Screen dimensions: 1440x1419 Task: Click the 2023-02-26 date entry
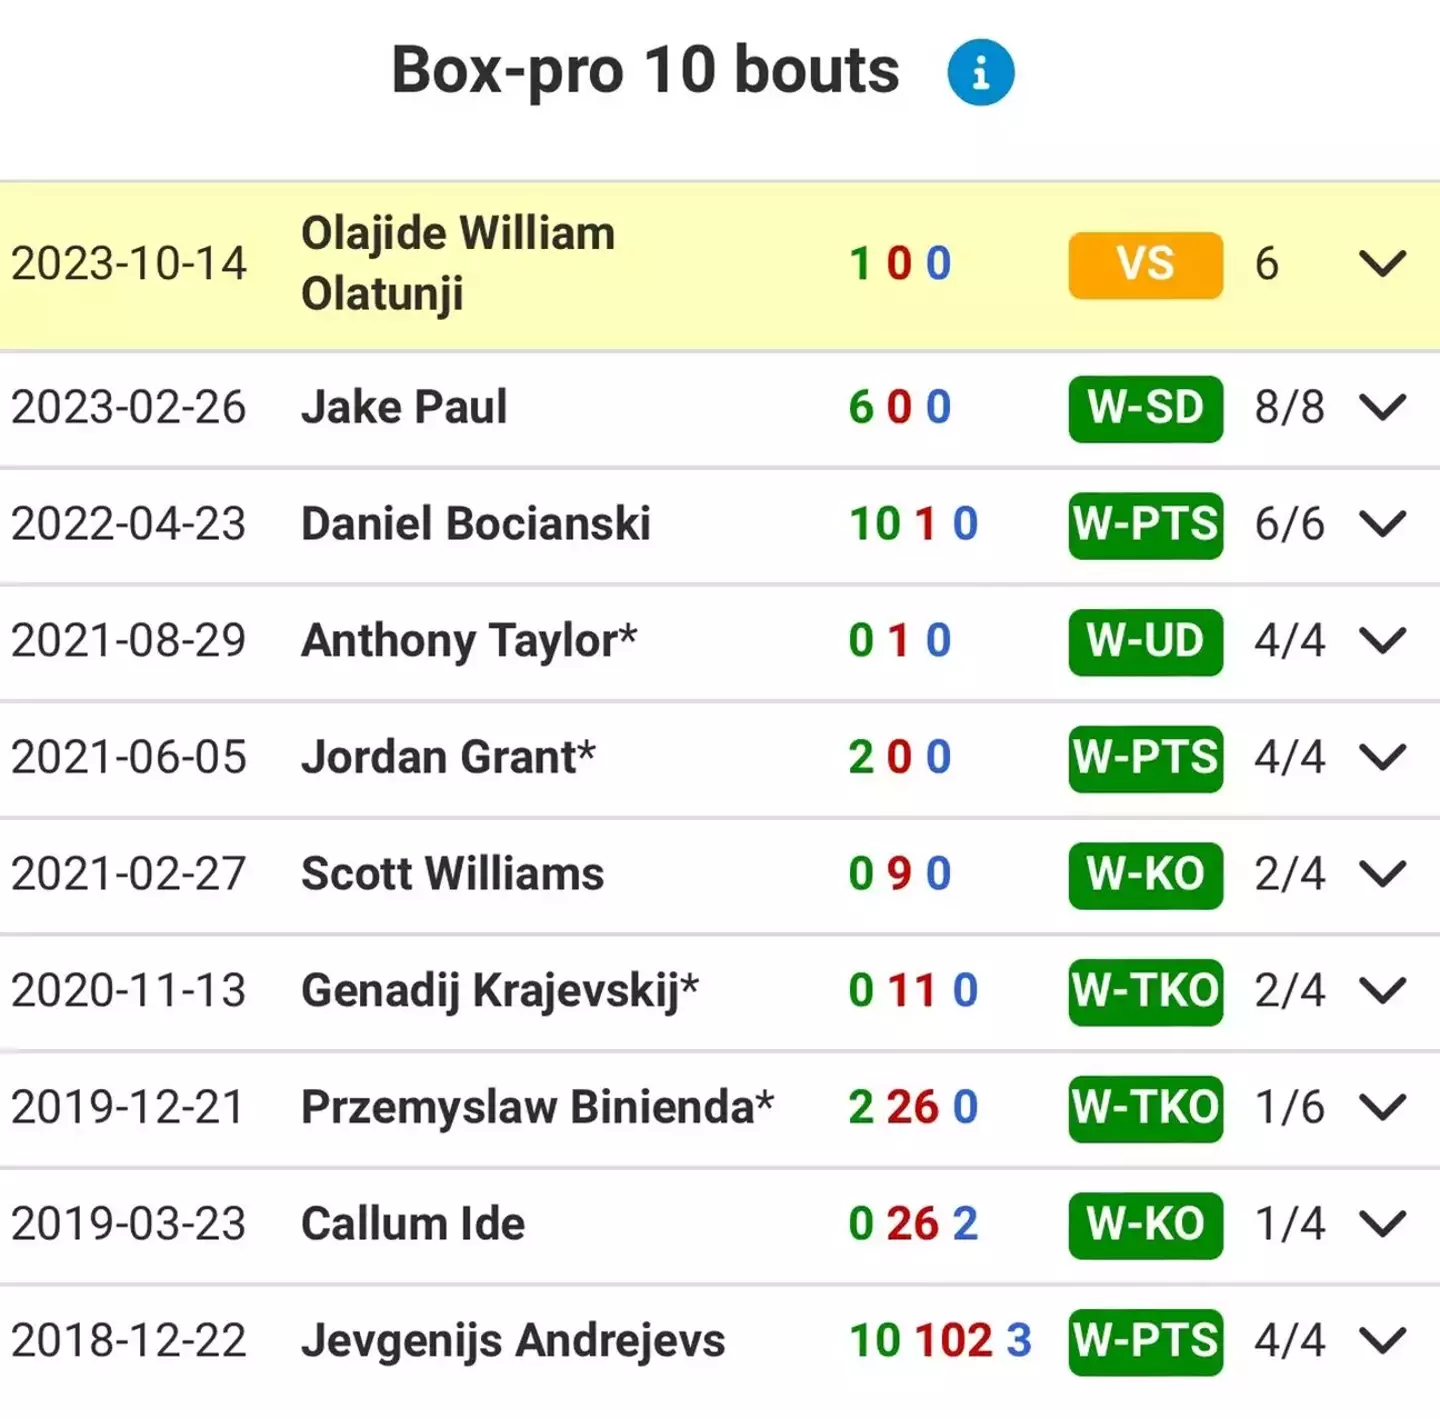130,408
